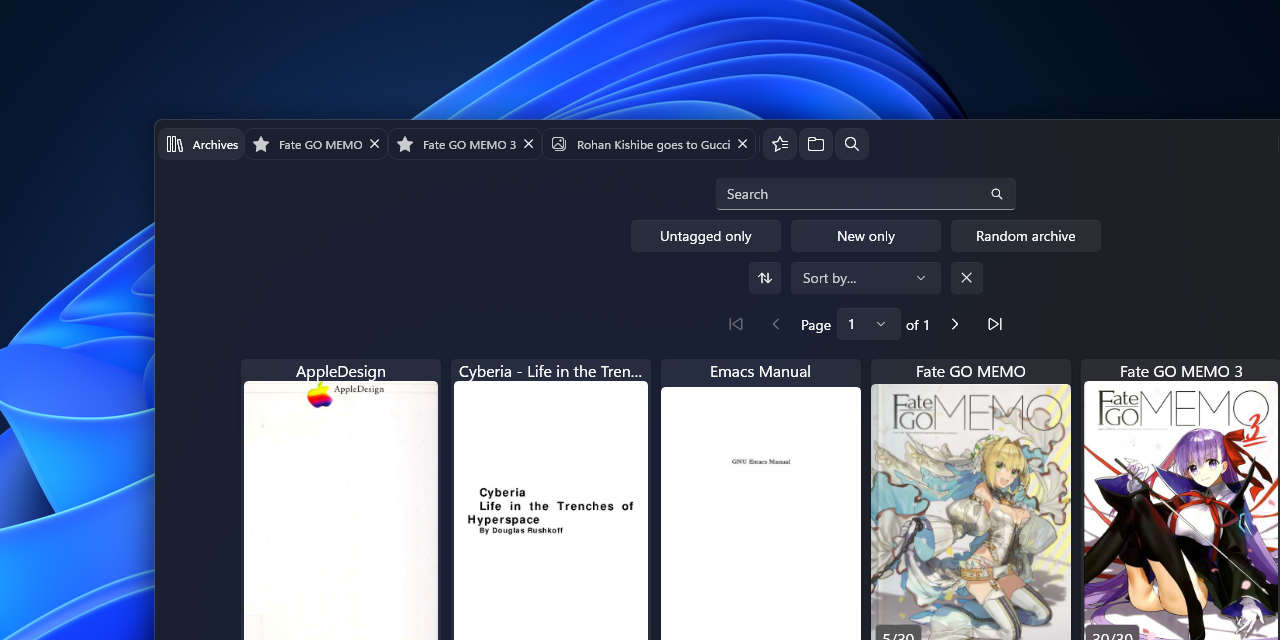This screenshot has height=640, width=1280.
Task: Click the Fate GO MEMO 3 card title
Action: [1181, 371]
